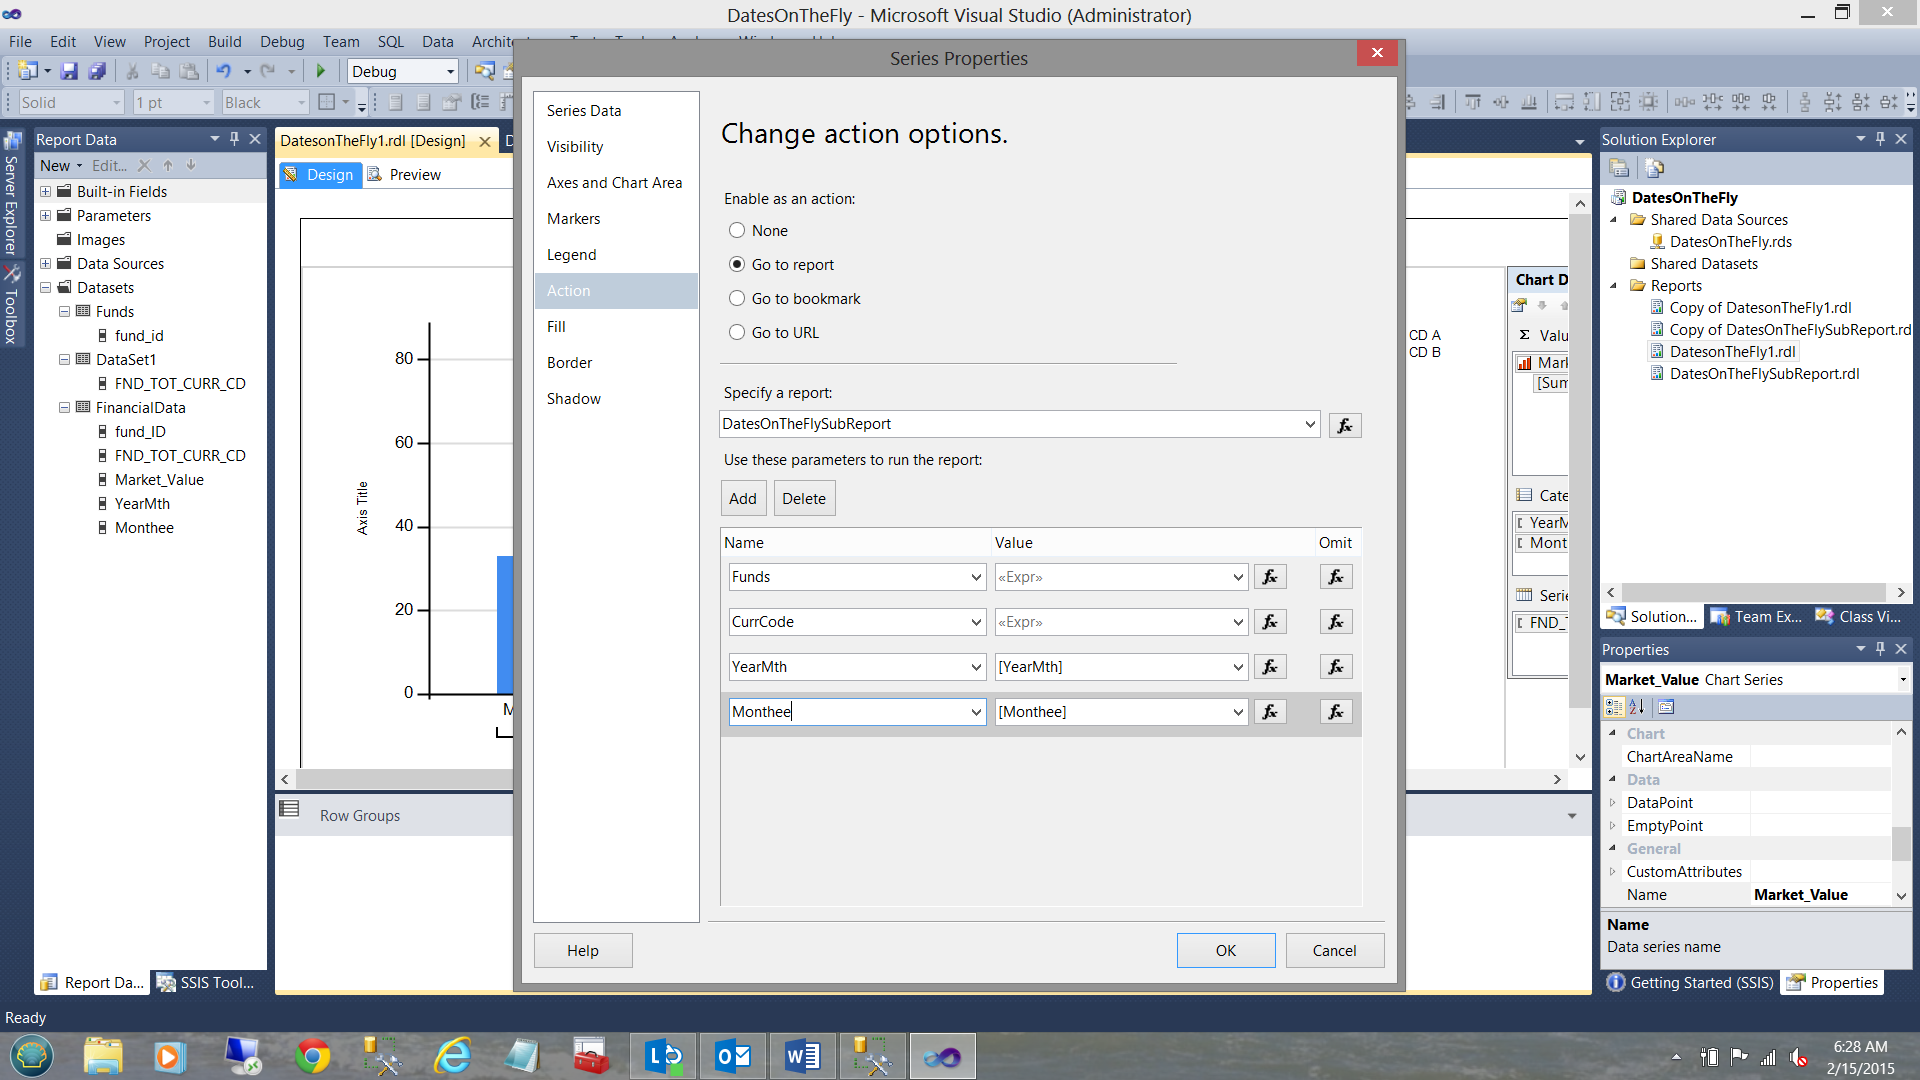Click the Add parameter button
Screen dimensions: 1920x1080
[743, 499]
